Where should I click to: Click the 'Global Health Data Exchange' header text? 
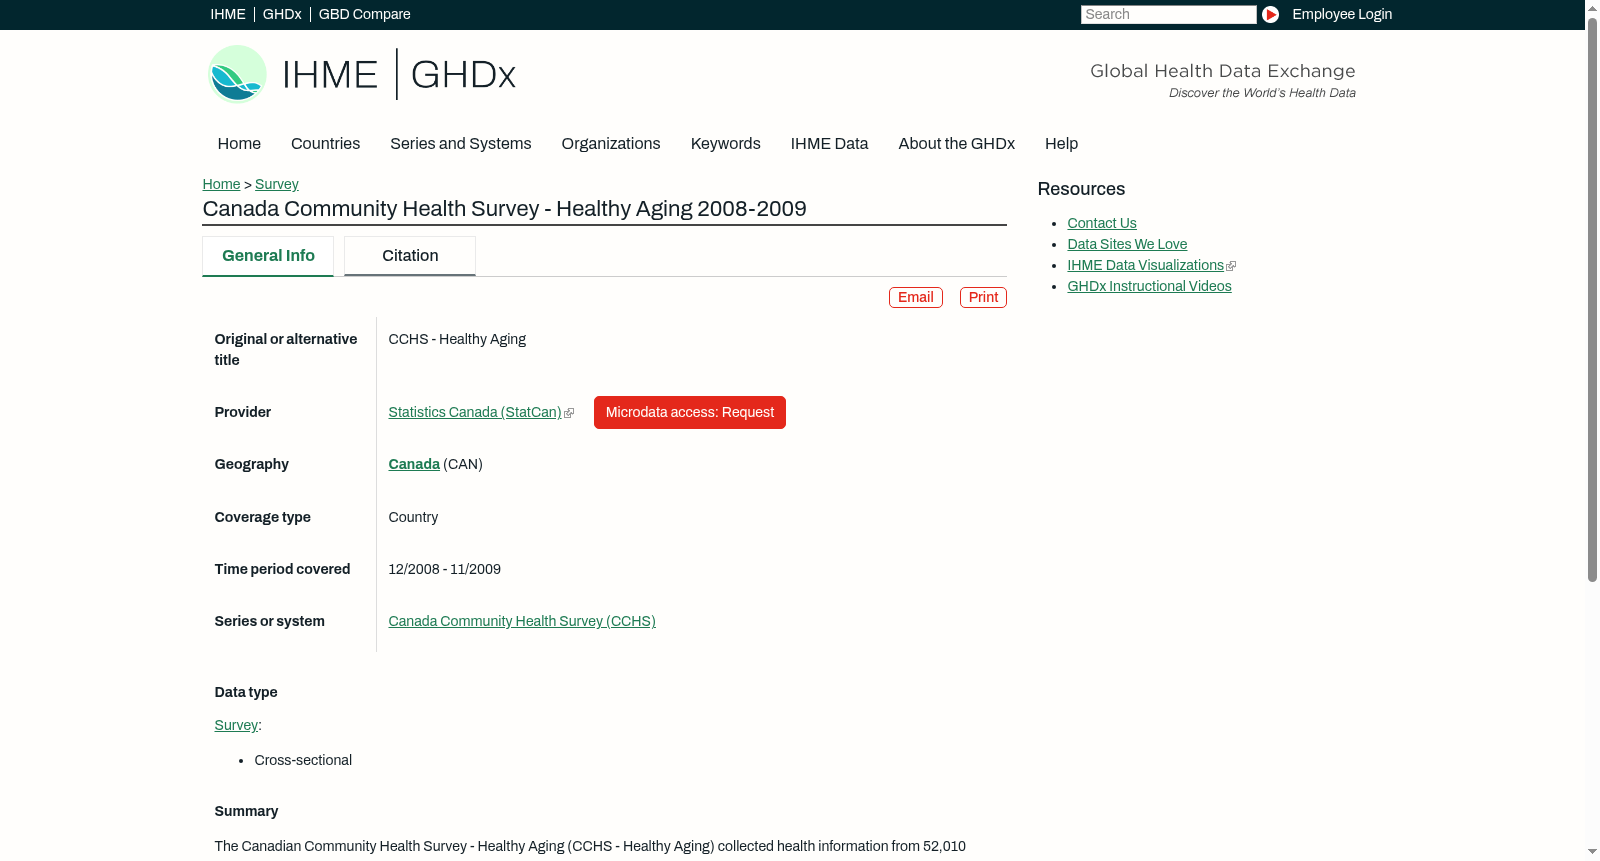pyautogui.click(x=1223, y=71)
